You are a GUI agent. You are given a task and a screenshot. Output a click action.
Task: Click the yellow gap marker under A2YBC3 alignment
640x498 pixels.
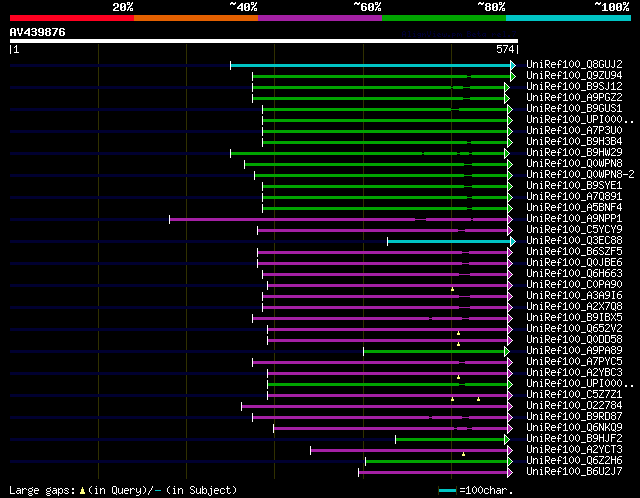458,378
